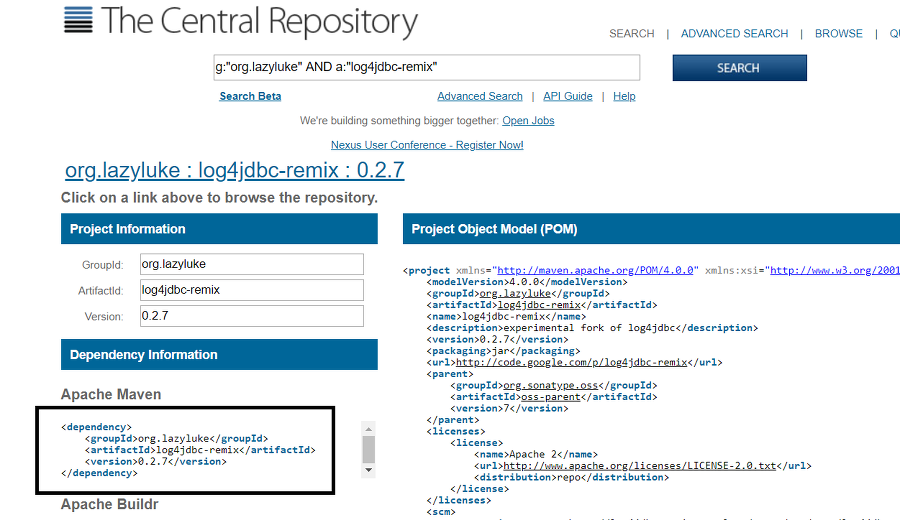The width and height of the screenshot is (900, 520).
Task: Click the Maven snippet scrollbar thumb
Action: pyautogui.click(x=368, y=449)
